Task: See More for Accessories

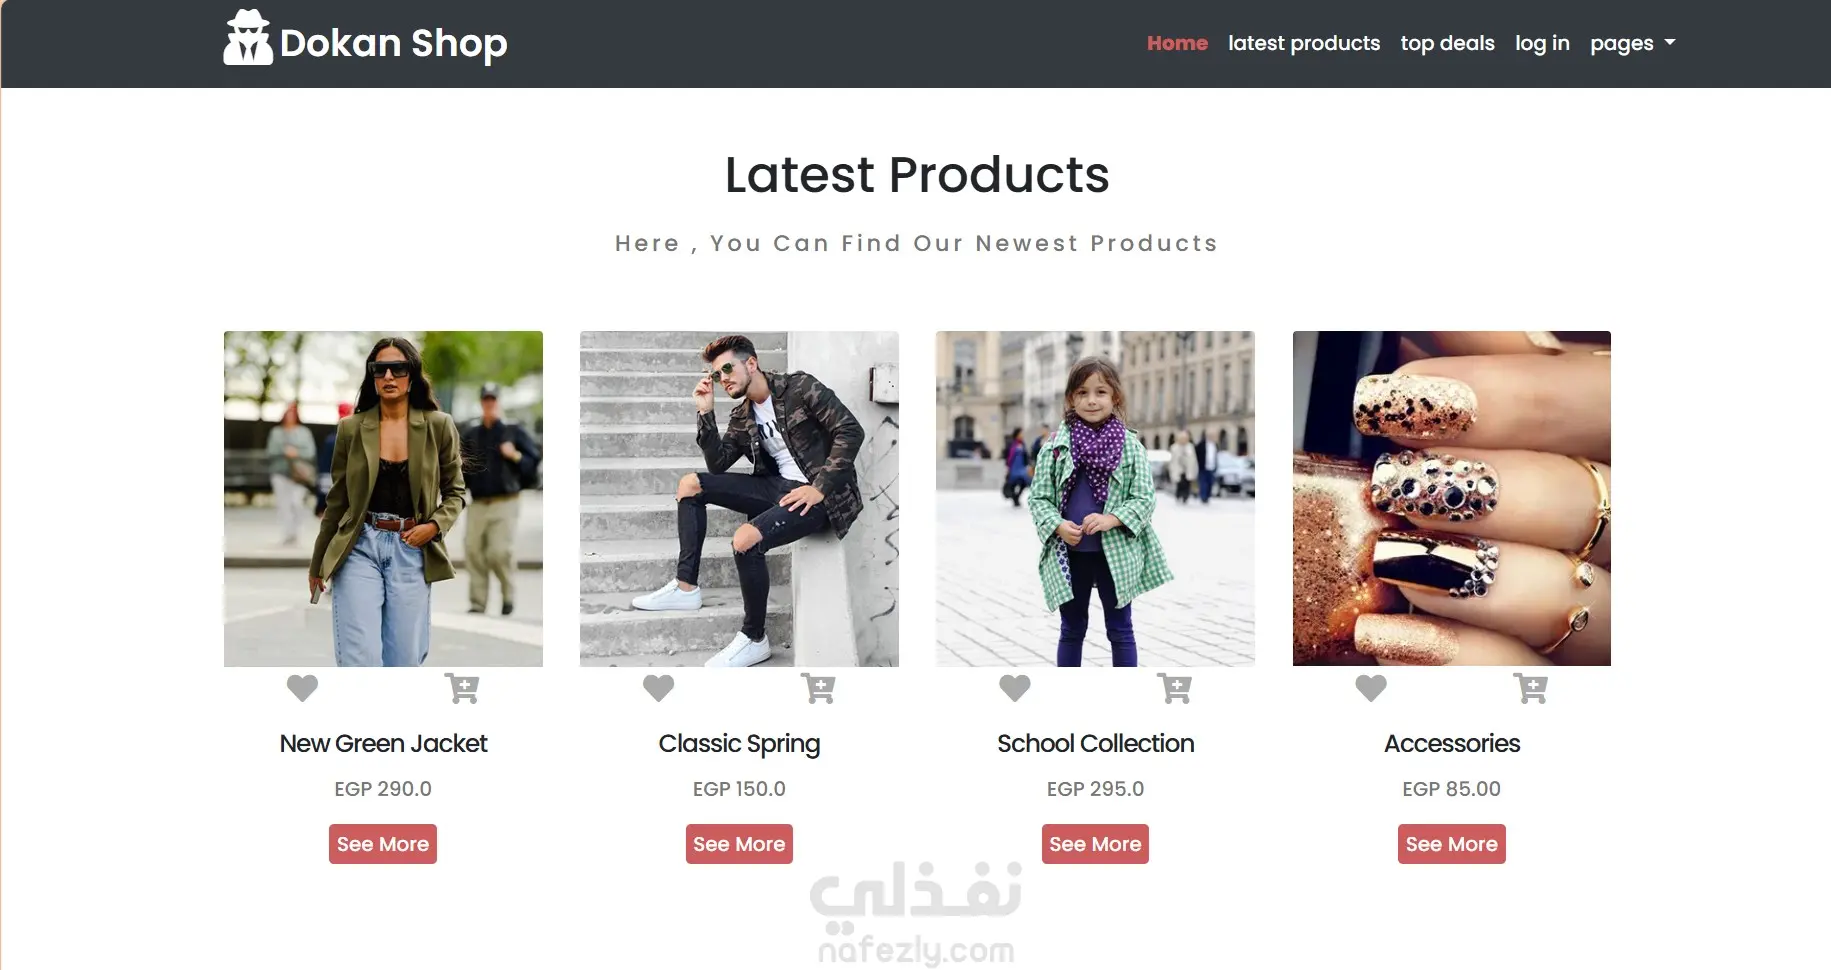Action: pyautogui.click(x=1452, y=844)
